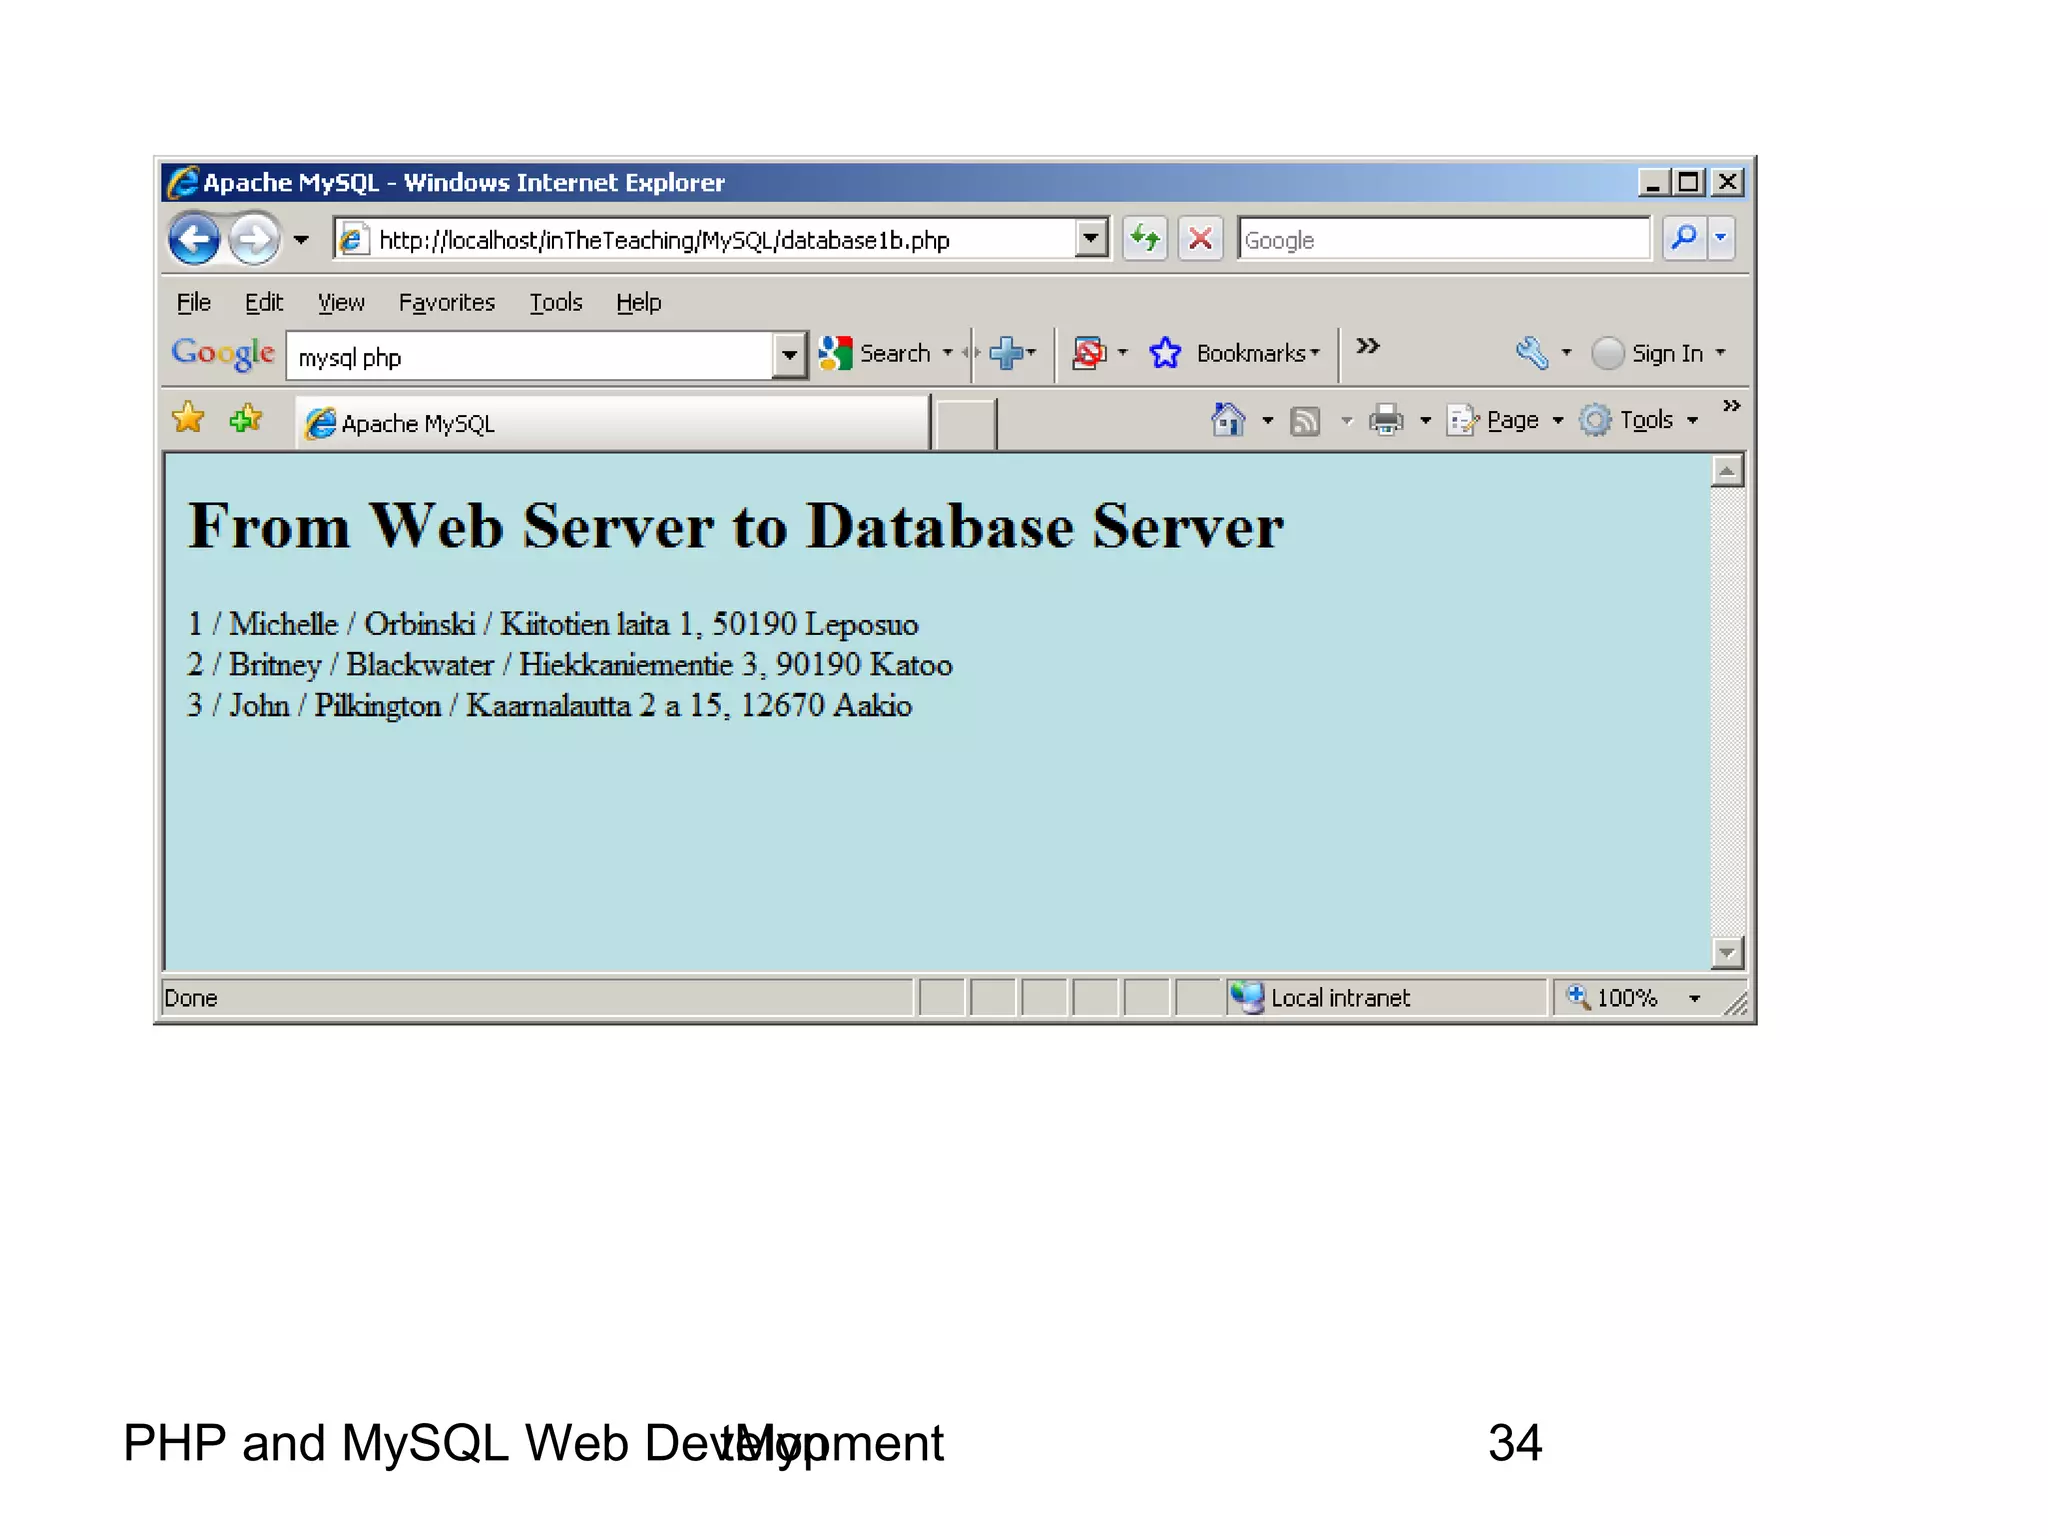Click the blue plus toolbar icon
The width and height of the screenshot is (2048, 1536).
click(x=1007, y=353)
